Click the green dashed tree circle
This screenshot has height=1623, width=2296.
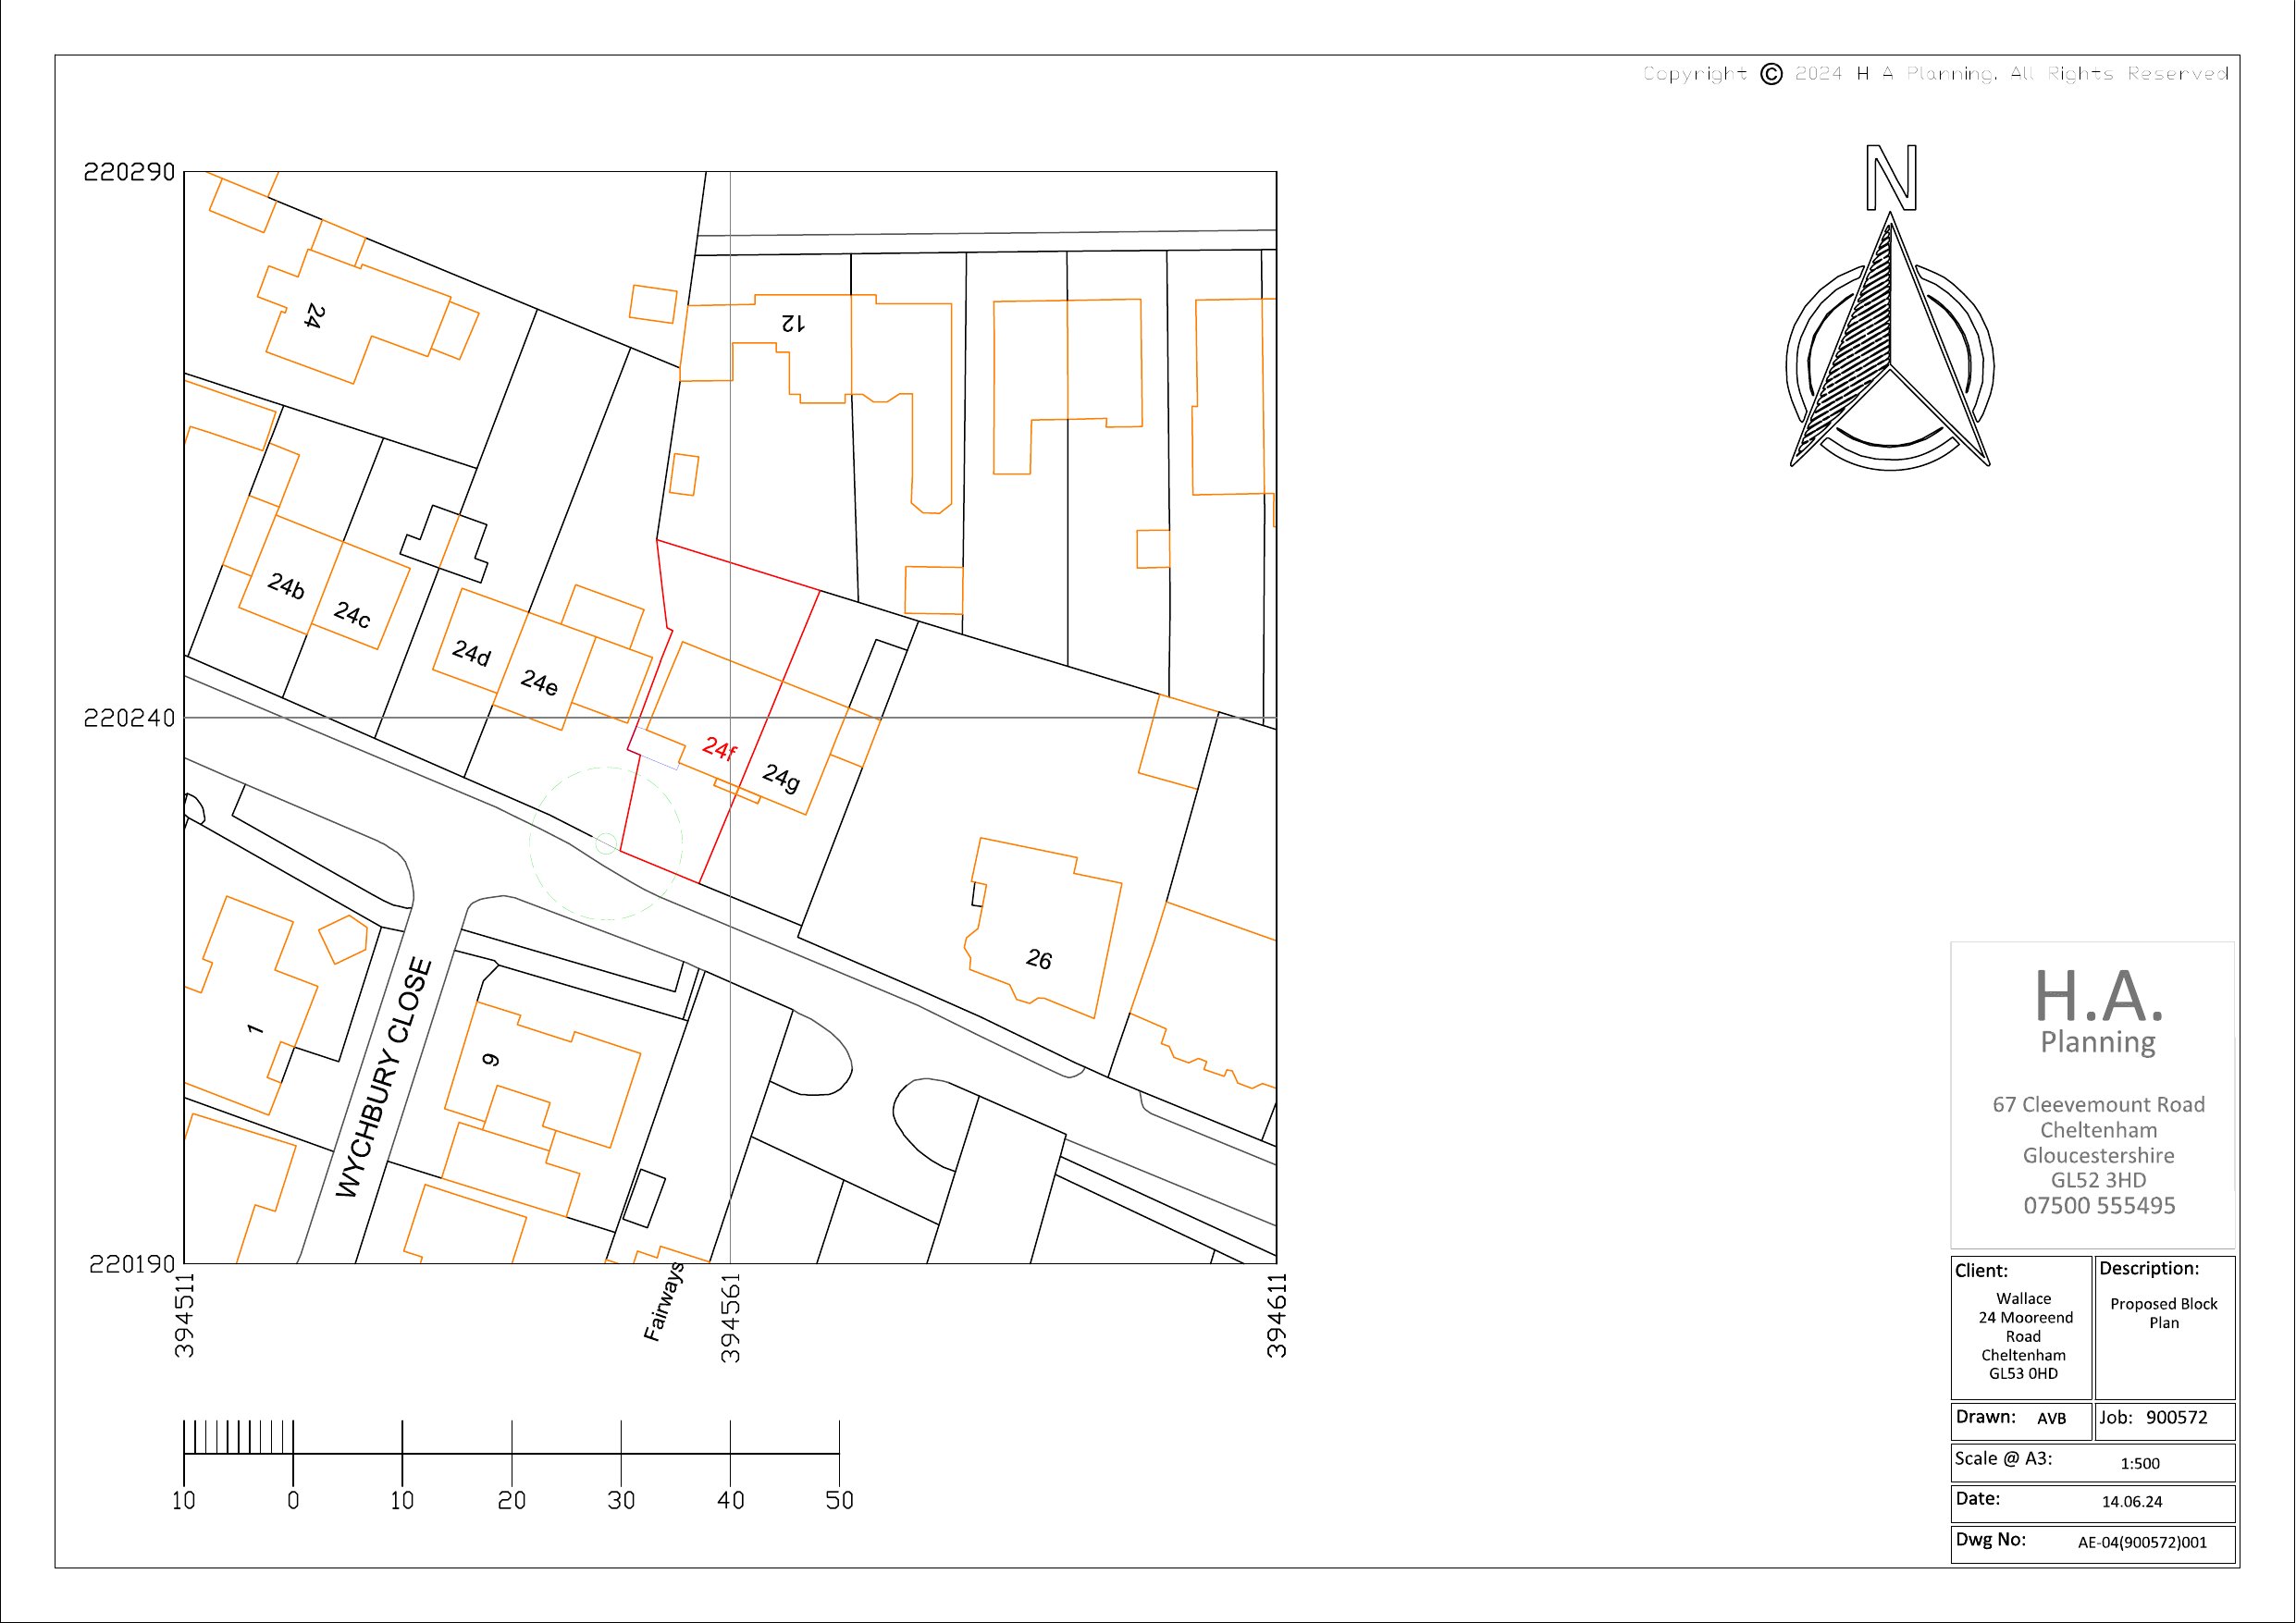pyautogui.click(x=606, y=843)
